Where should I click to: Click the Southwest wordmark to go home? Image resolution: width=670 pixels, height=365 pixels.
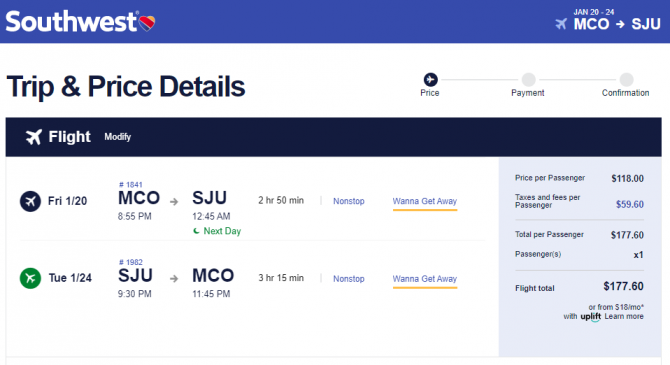click(71, 21)
